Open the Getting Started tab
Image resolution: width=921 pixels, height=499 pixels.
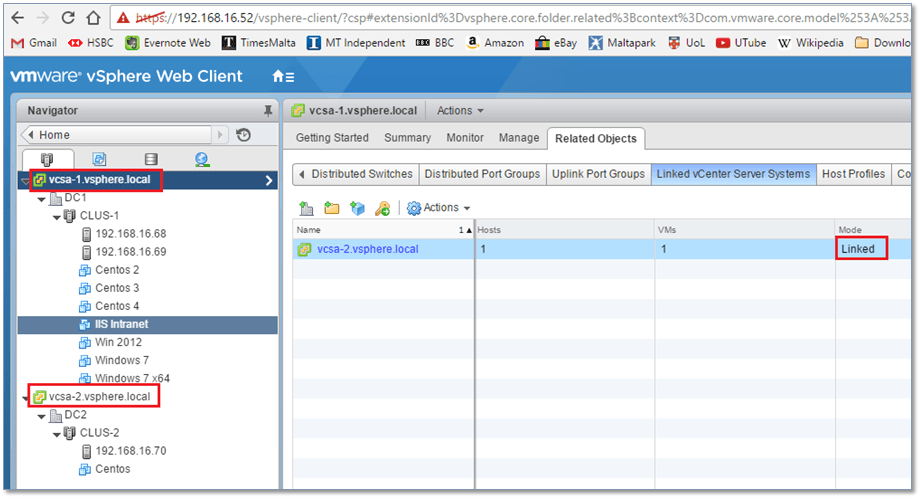332,138
